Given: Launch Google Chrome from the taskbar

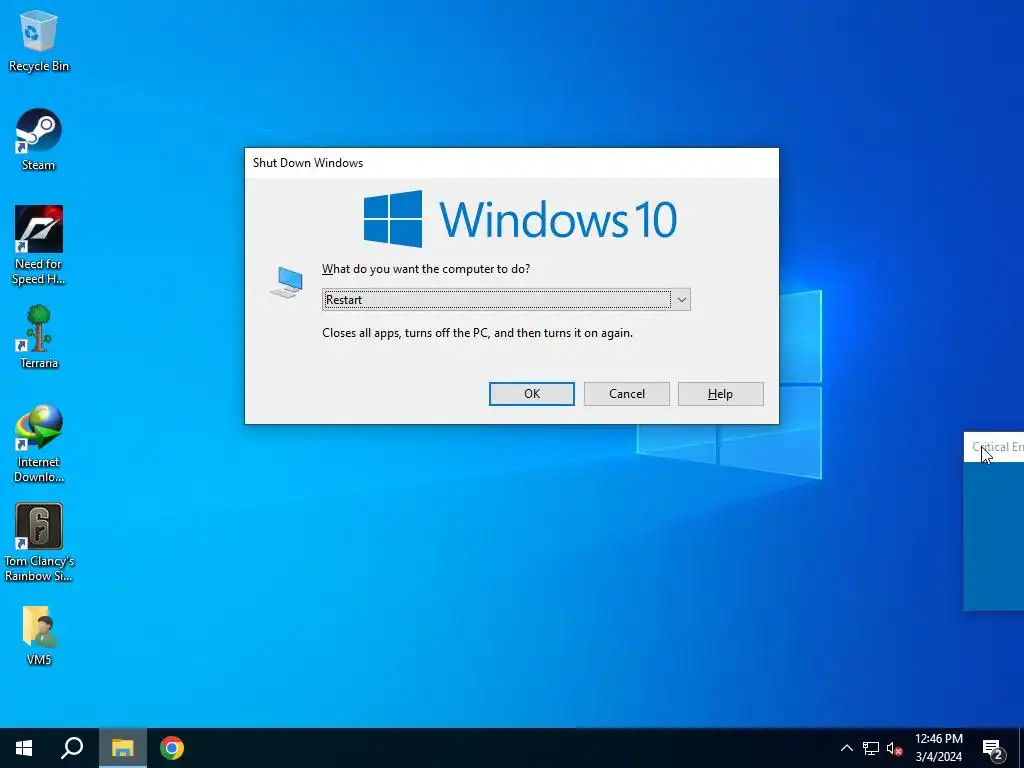Looking at the screenshot, I should tap(172, 748).
